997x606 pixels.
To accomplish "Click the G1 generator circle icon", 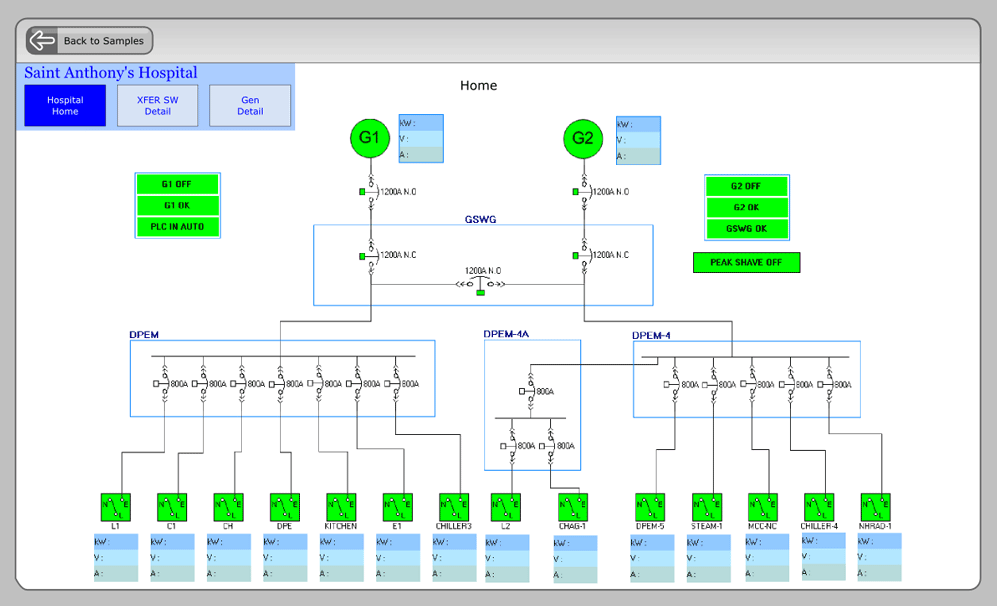I will point(369,138).
